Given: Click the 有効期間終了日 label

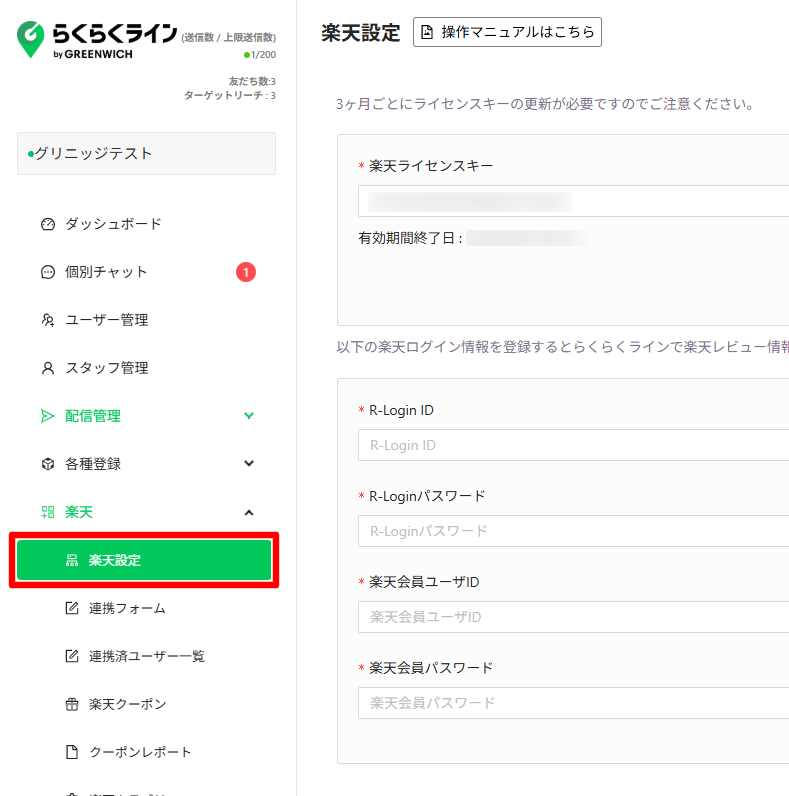Looking at the screenshot, I should tap(410, 238).
